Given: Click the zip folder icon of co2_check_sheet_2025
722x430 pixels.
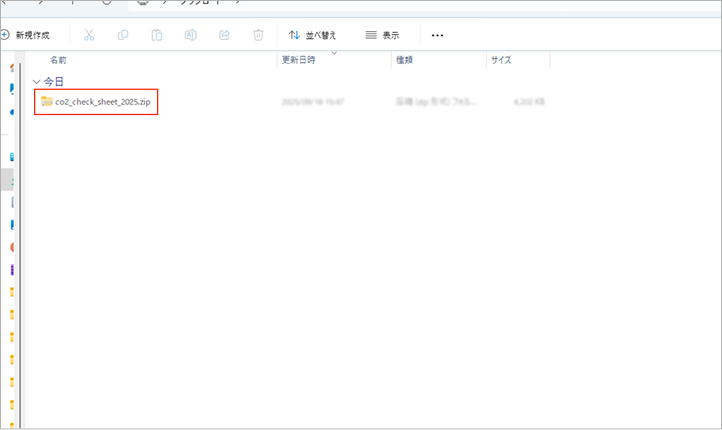Looking at the screenshot, I should coord(46,101).
